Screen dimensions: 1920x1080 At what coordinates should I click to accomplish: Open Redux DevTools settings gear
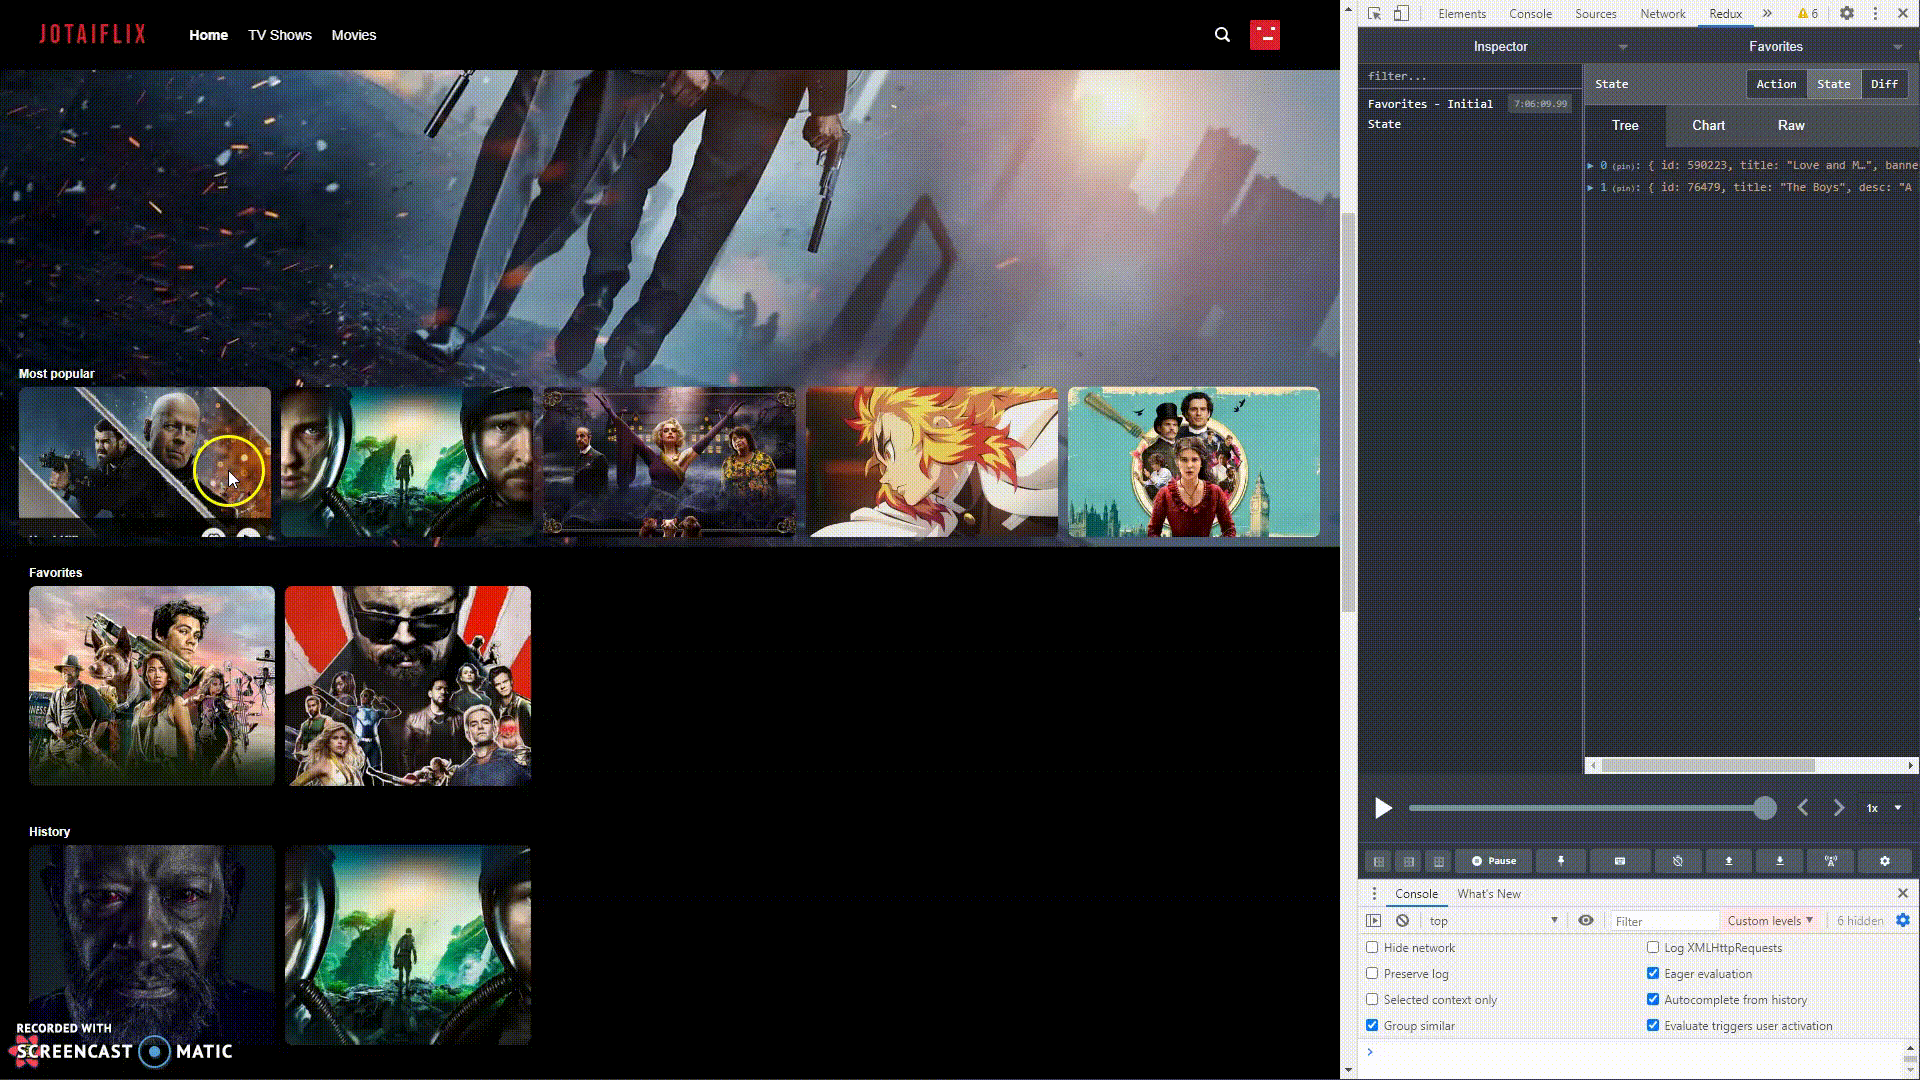point(1884,861)
